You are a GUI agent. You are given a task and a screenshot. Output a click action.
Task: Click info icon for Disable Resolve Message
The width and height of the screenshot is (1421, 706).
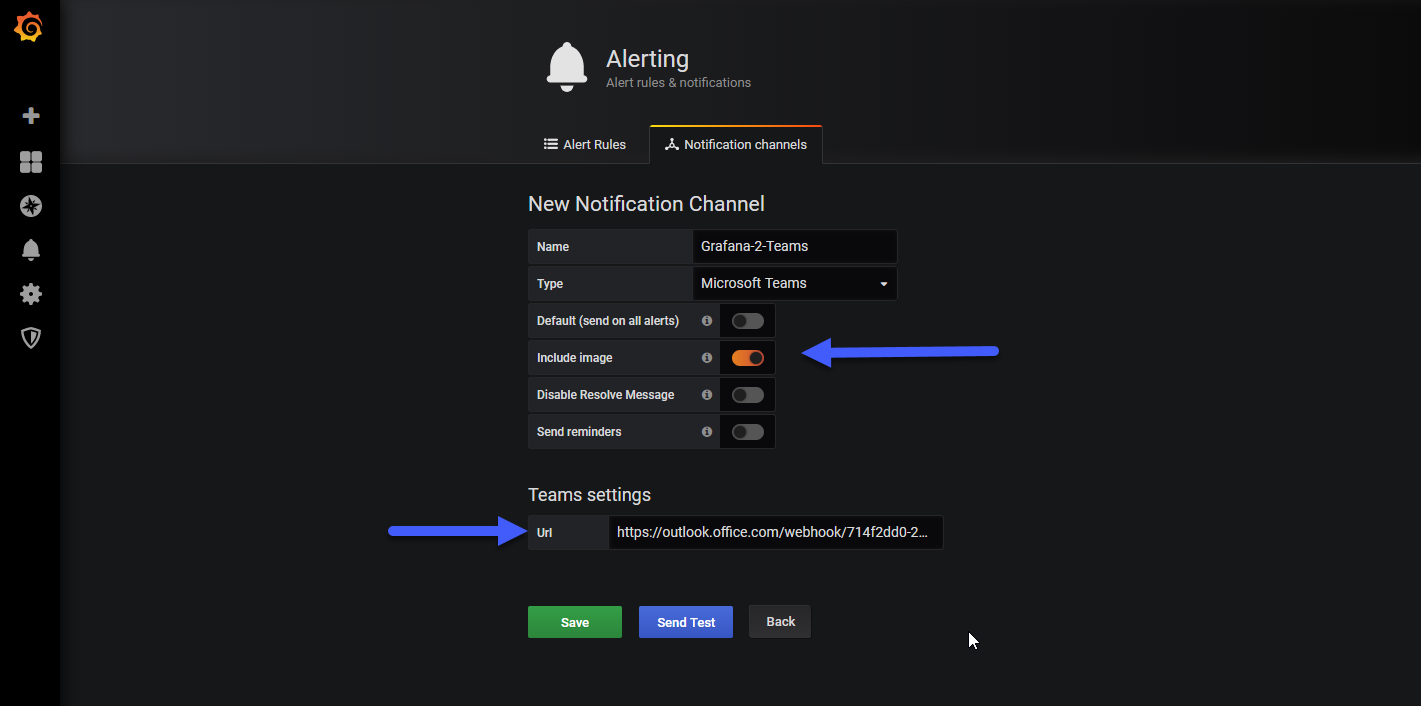pyautogui.click(x=707, y=395)
